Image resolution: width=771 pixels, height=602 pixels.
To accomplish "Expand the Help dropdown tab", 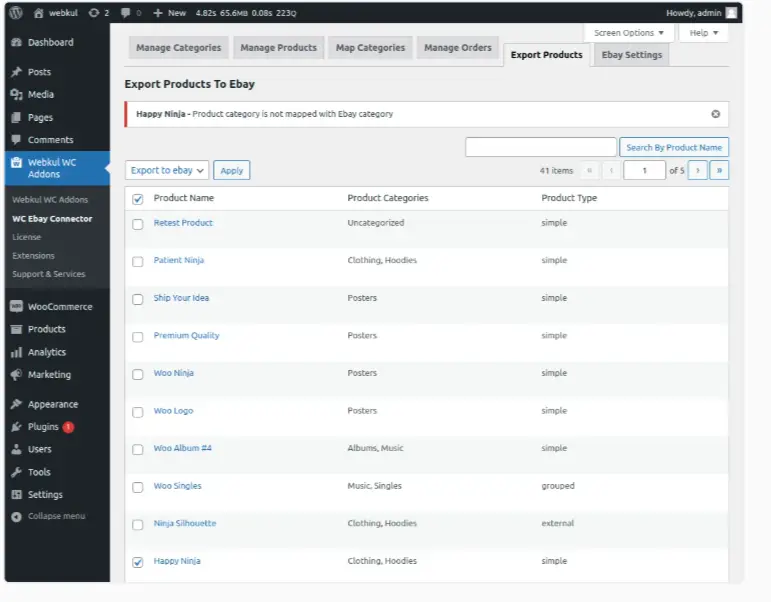I will tap(703, 33).
